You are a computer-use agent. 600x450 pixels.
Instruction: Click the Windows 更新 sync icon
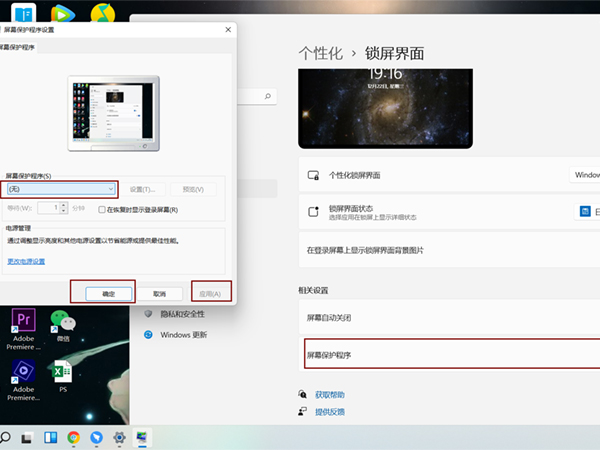pyautogui.click(x=148, y=335)
